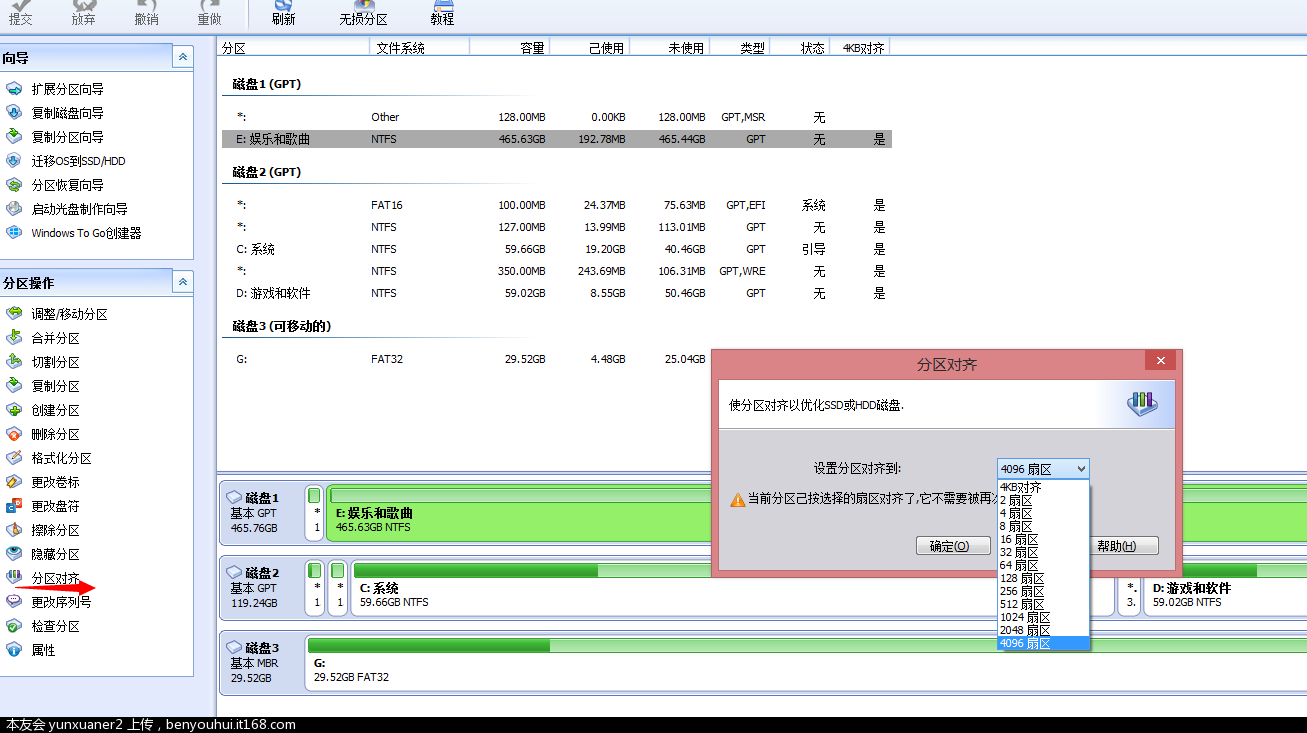Click 刷新 in the toolbar

[283, 13]
